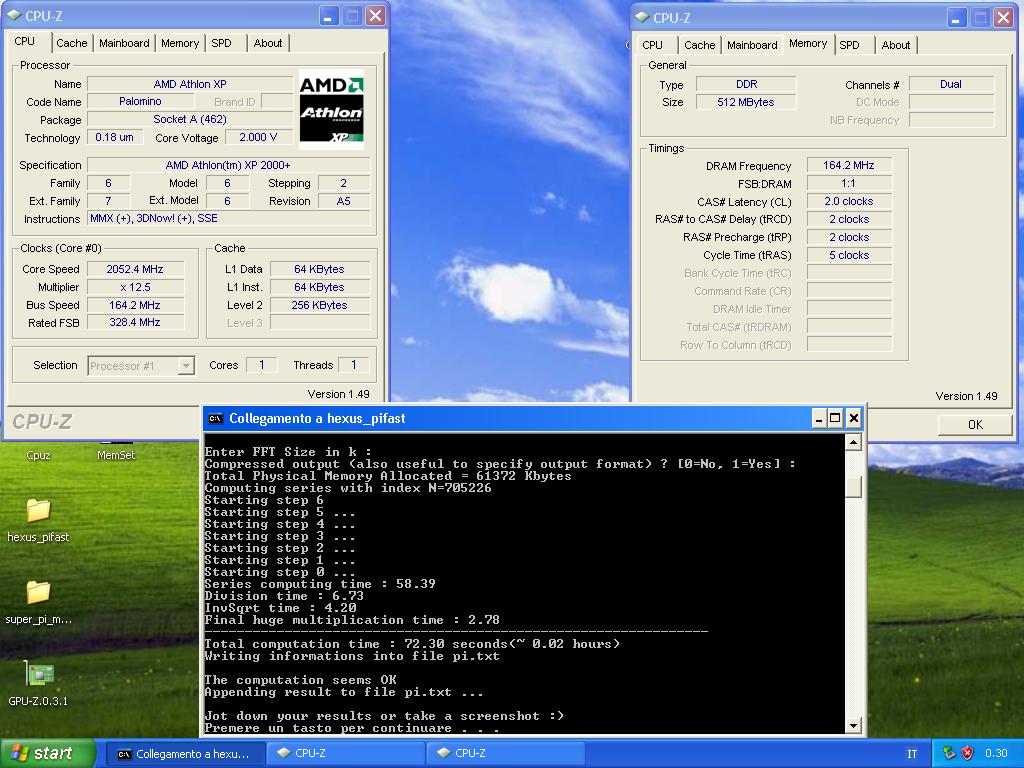Switch to SPD tab in left CPU-Z
1024x768 pixels.
point(221,43)
